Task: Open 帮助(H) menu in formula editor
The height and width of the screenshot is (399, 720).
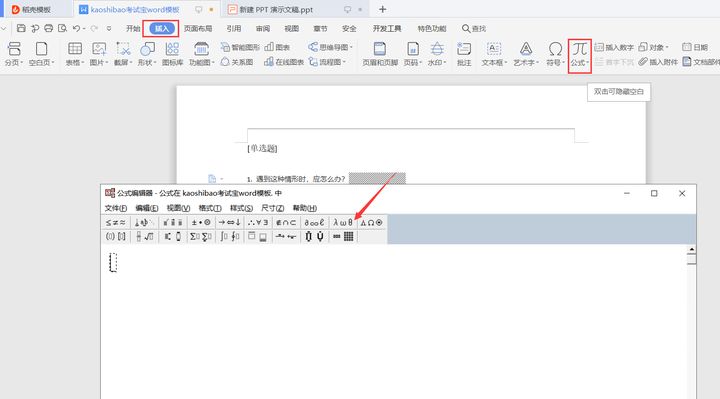Action: click(304, 208)
